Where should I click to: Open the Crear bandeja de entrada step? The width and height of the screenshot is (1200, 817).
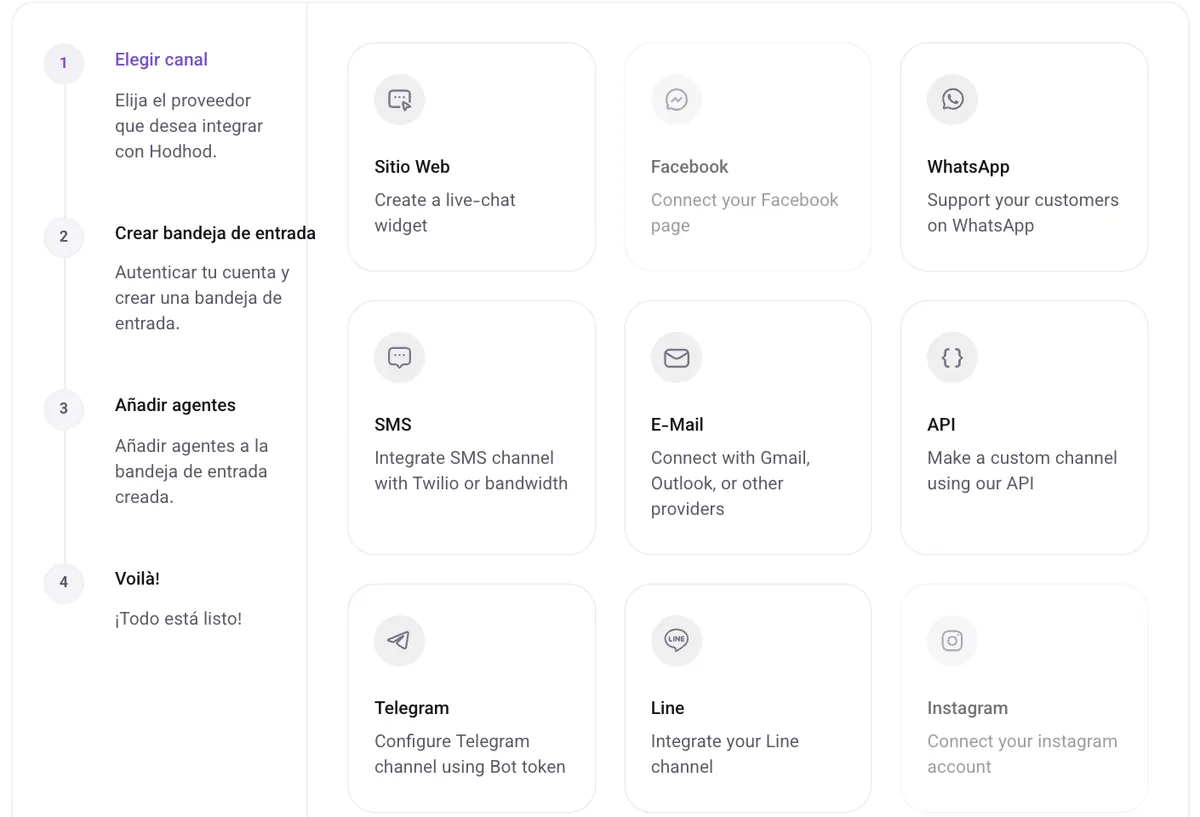point(215,233)
